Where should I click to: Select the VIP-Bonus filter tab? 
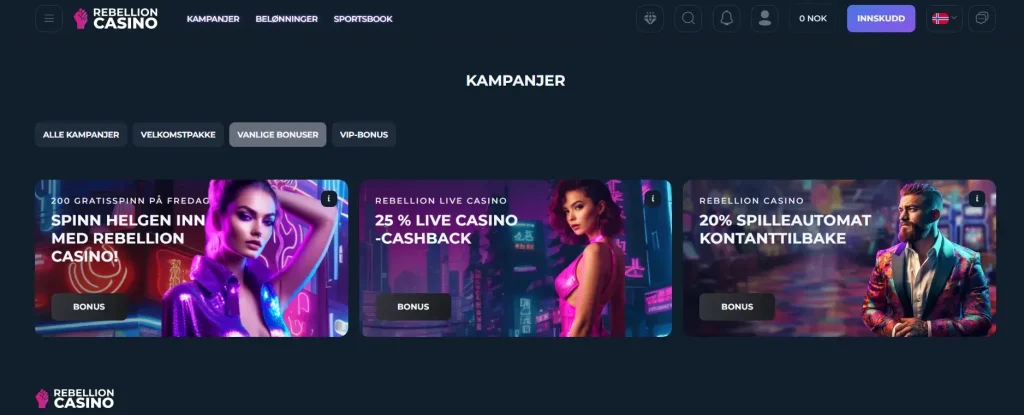pos(364,135)
